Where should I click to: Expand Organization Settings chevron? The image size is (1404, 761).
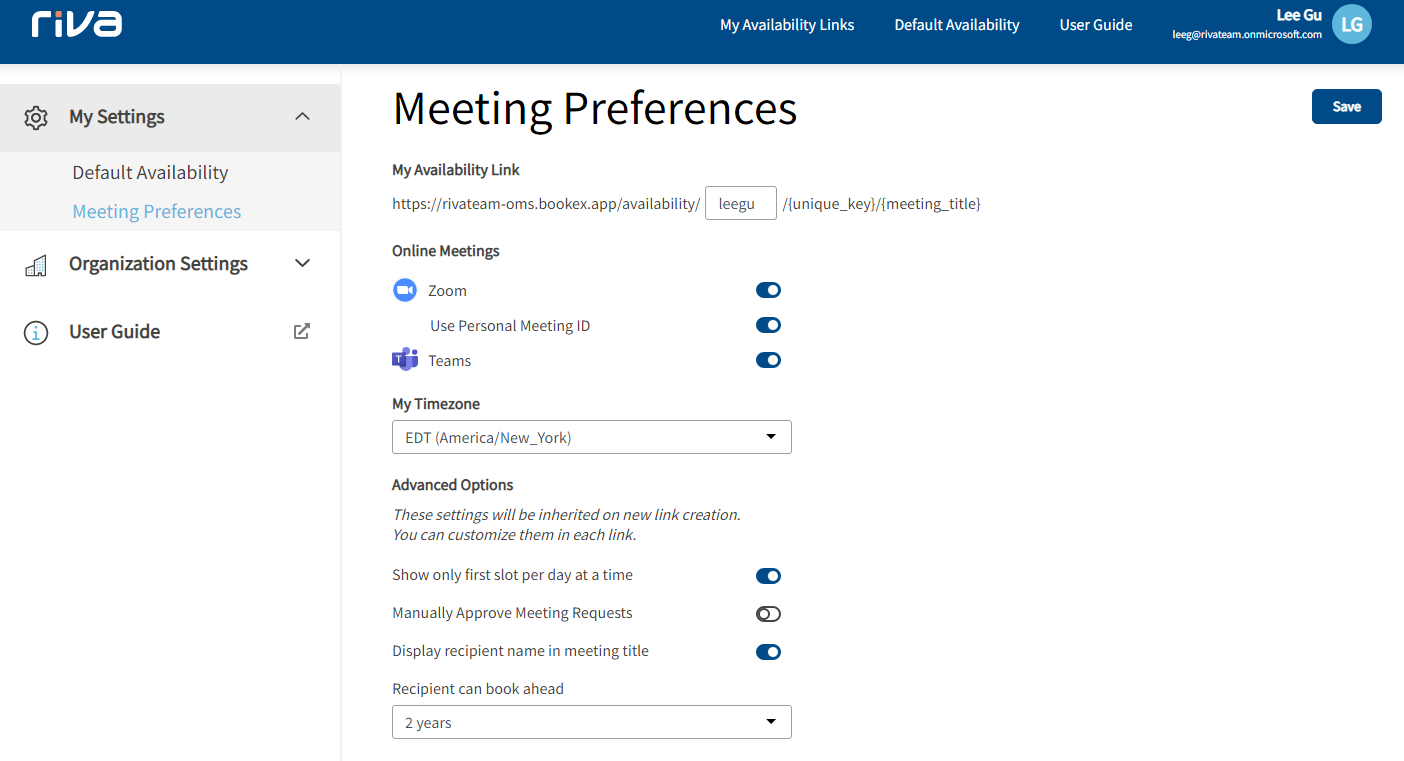click(303, 264)
